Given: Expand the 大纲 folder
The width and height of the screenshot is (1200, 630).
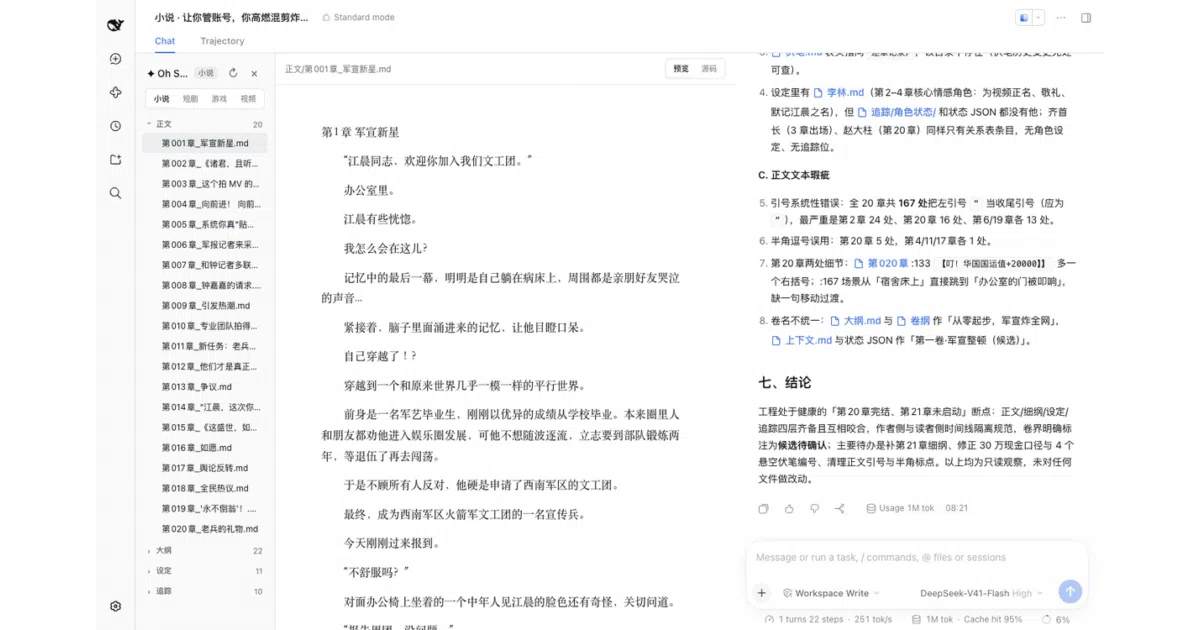Looking at the screenshot, I should point(205,551).
